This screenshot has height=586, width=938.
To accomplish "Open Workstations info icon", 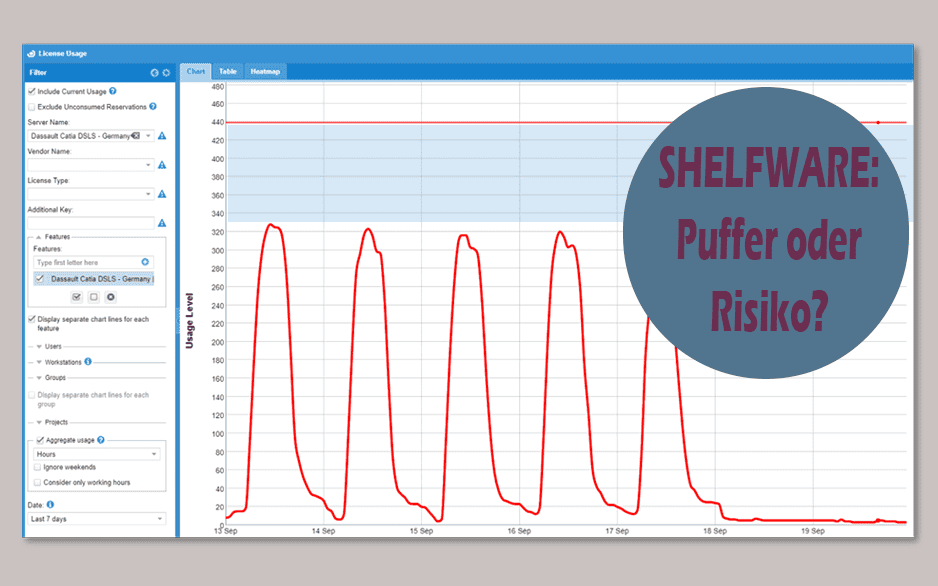I will coord(88,361).
